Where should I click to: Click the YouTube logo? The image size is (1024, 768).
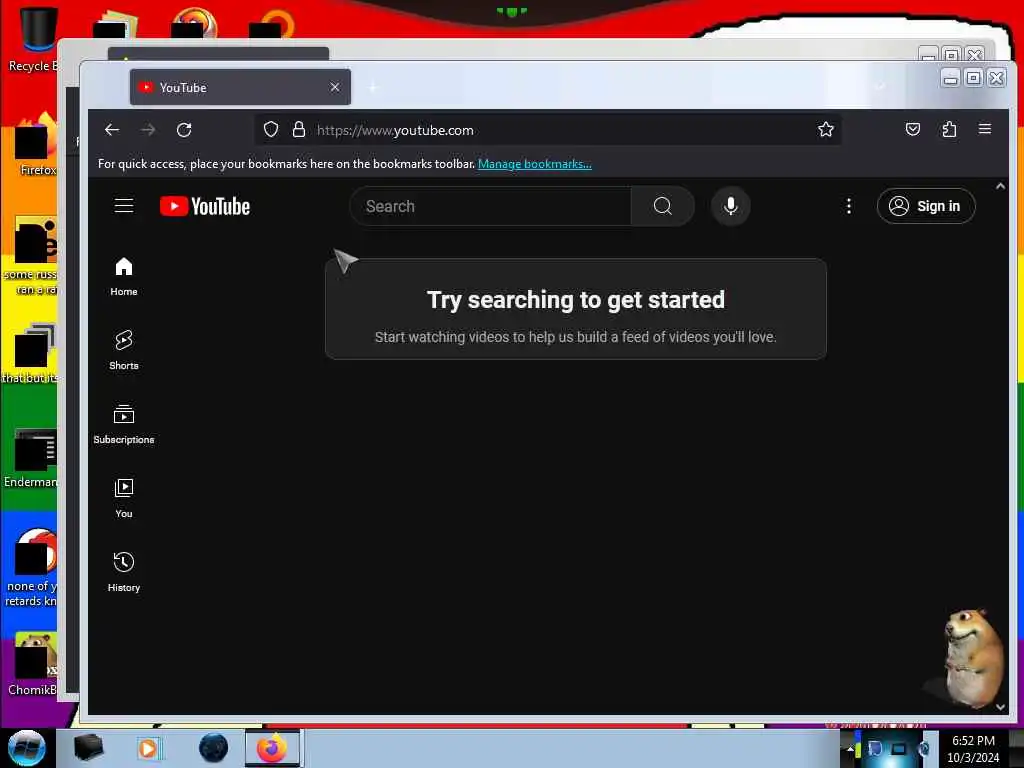(205, 206)
